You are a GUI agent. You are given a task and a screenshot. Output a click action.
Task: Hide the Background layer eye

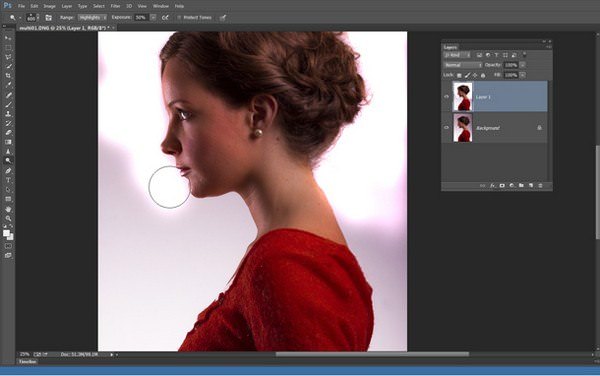446,128
